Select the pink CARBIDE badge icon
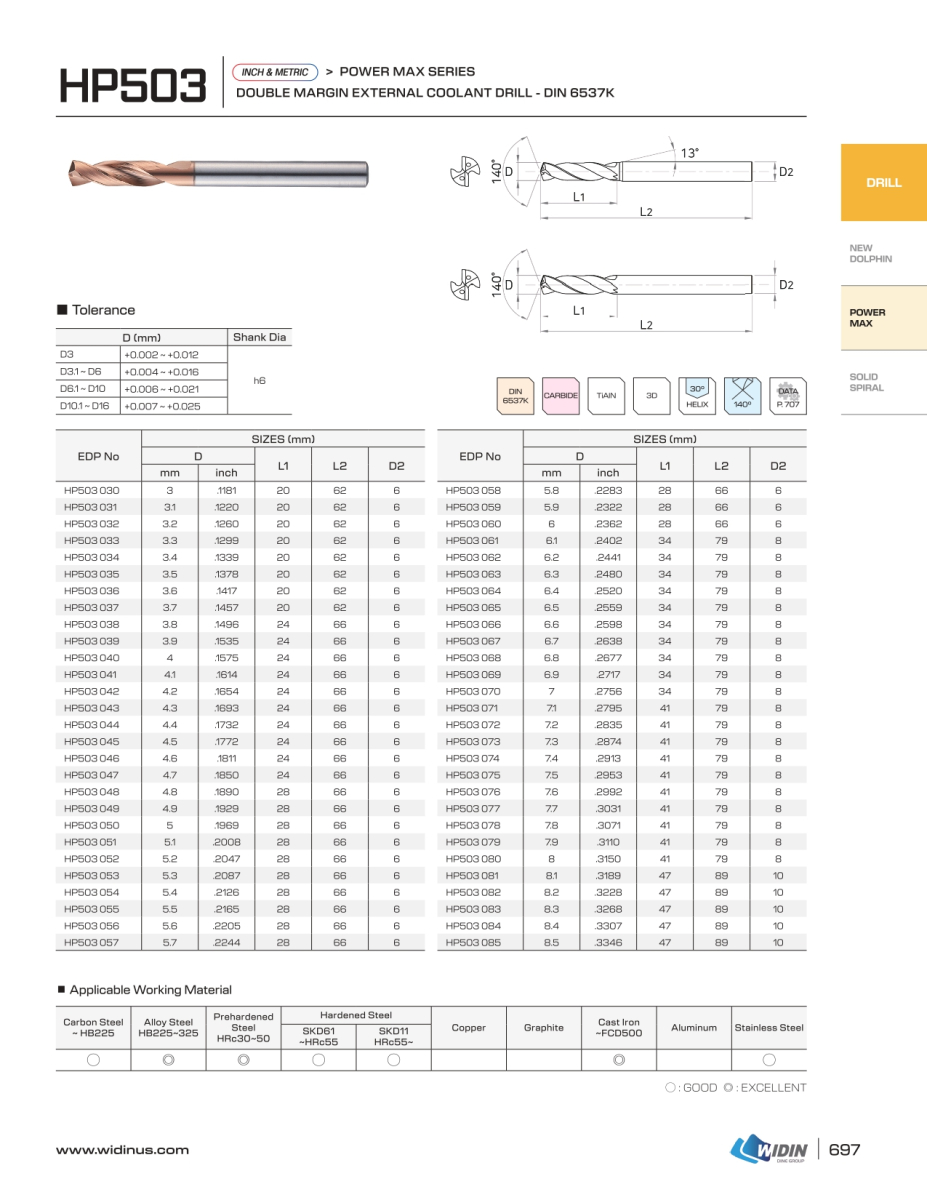927x1200 pixels. point(561,396)
